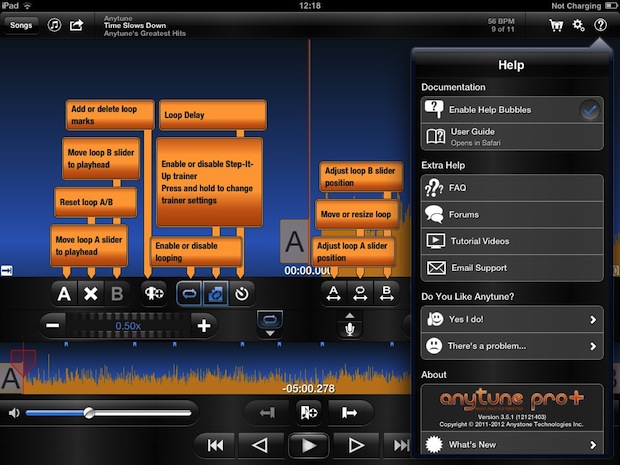Tap the 56 BPM tempo readout
This screenshot has height=465, width=620.
501,21
